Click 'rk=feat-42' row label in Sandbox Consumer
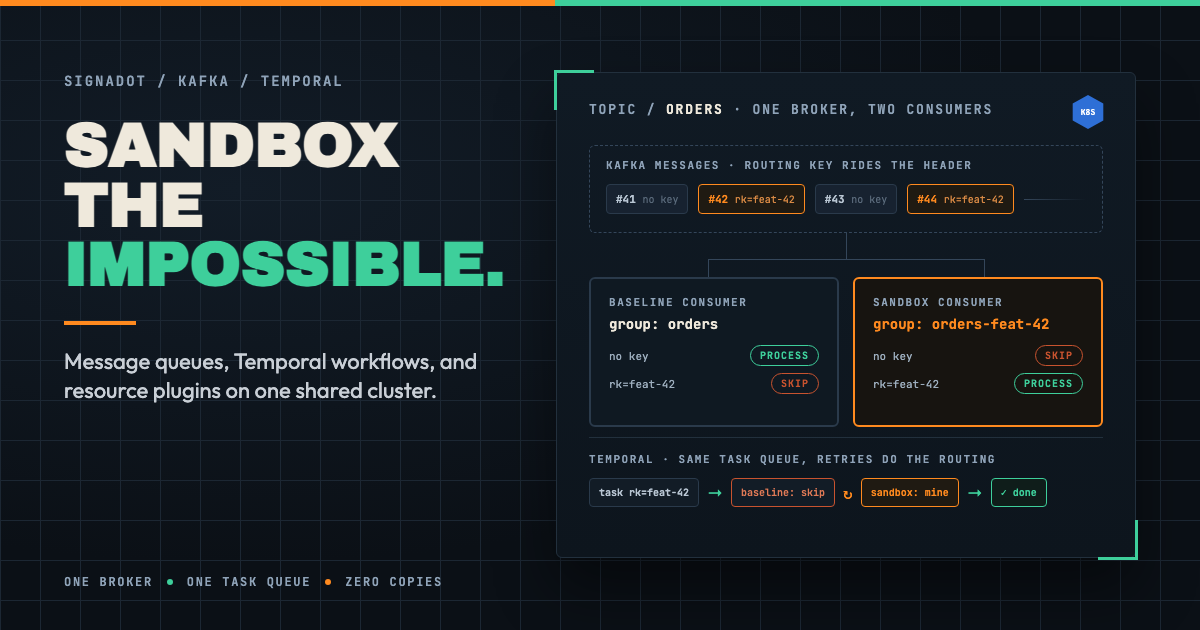Viewport: 1200px width, 630px height. tap(906, 384)
